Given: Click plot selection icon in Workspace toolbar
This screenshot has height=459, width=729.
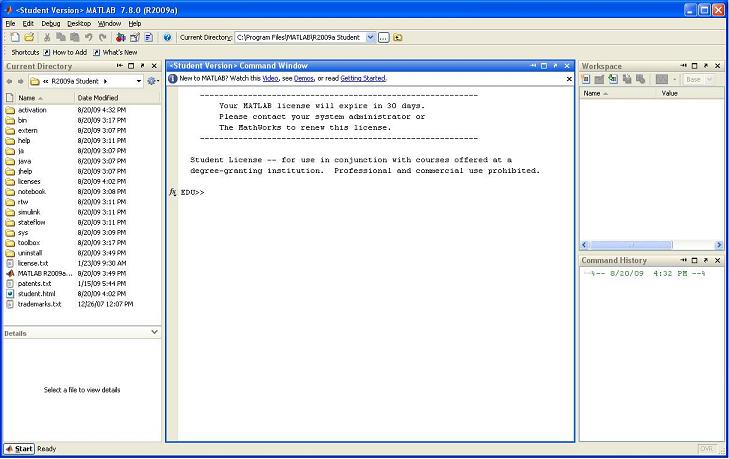Looking at the screenshot, I should pyautogui.click(x=662, y=80).
